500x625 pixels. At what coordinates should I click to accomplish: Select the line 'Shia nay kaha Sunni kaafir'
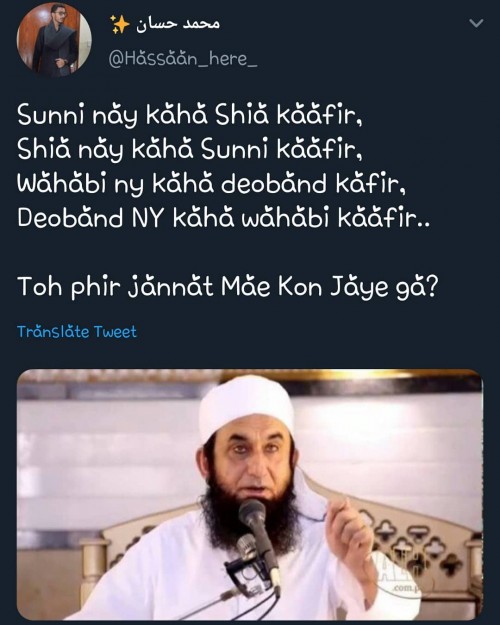coord(190,149)
